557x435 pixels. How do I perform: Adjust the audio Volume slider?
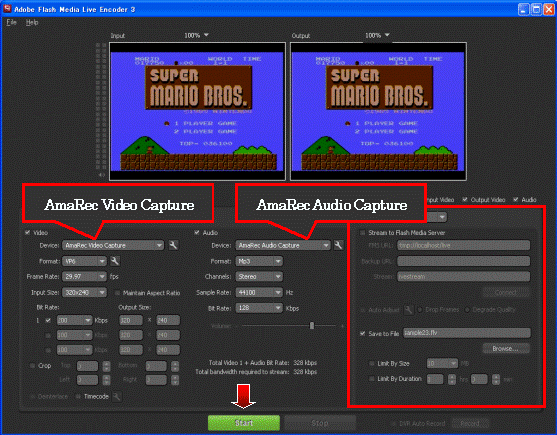(312, 326)
